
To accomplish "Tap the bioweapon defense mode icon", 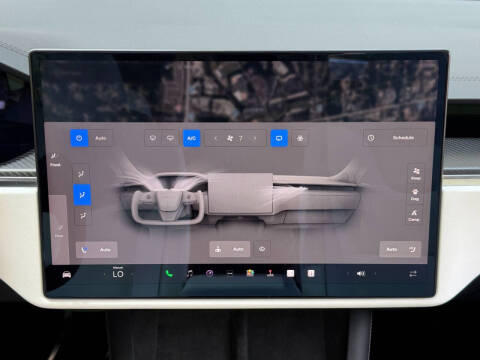I will 300,138.
